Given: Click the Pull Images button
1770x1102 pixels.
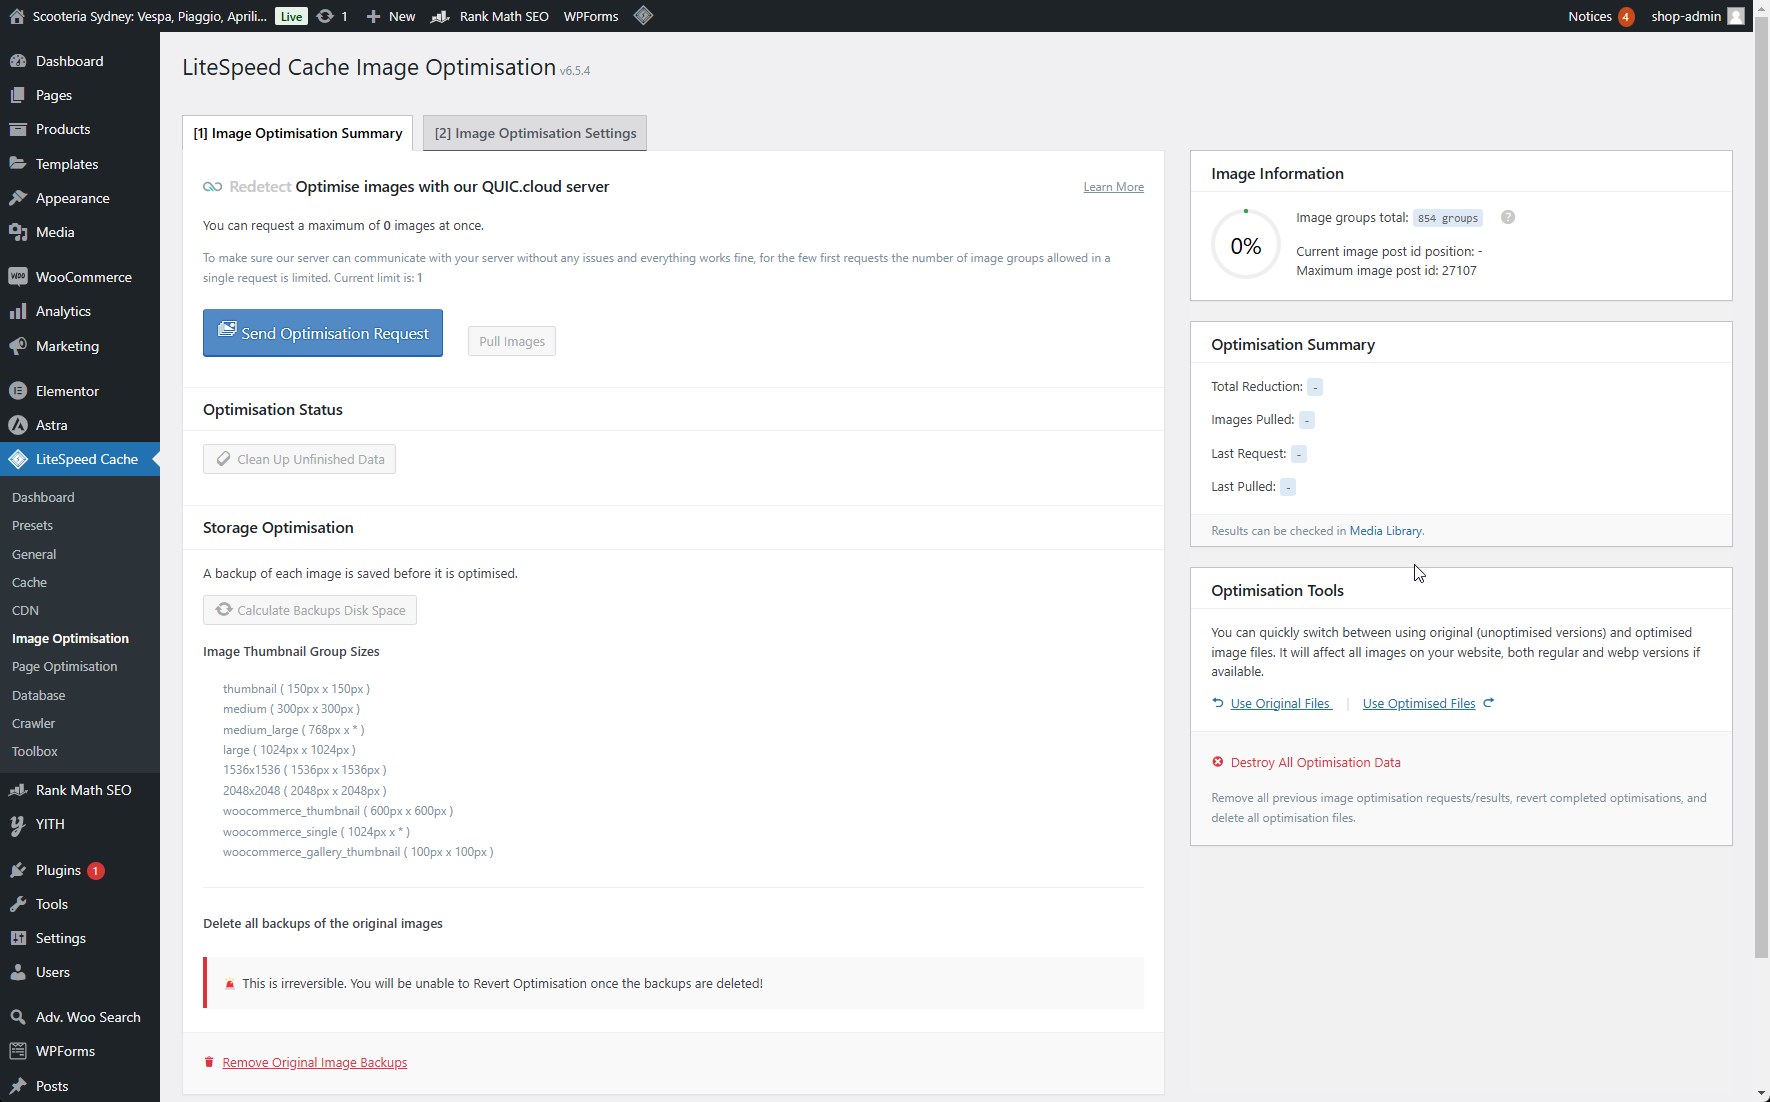Looking at the screenshot, I should (x=512, y=341).
